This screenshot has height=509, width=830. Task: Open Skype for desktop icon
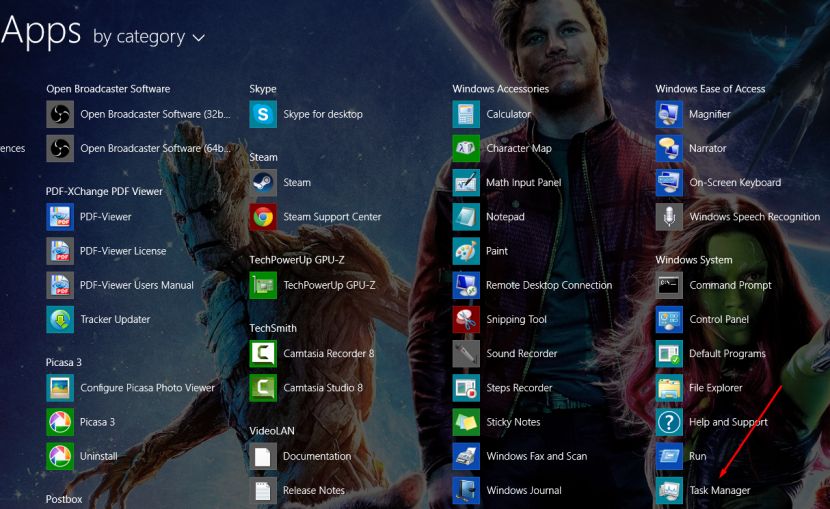pyautogui.click(x=263, y=114)
